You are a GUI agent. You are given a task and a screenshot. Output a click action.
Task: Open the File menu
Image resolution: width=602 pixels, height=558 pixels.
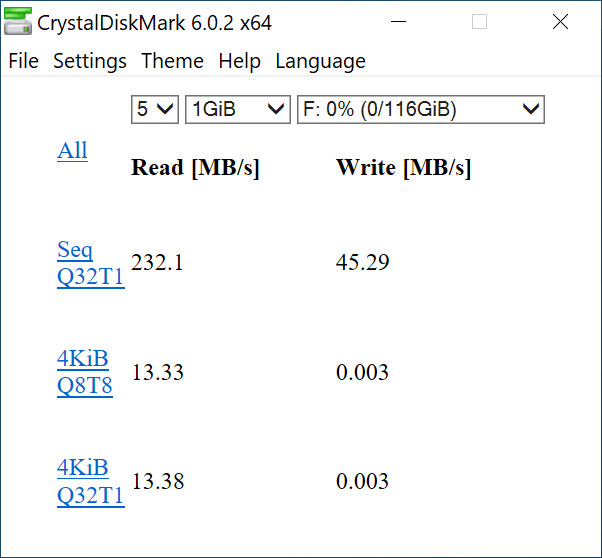23,61
